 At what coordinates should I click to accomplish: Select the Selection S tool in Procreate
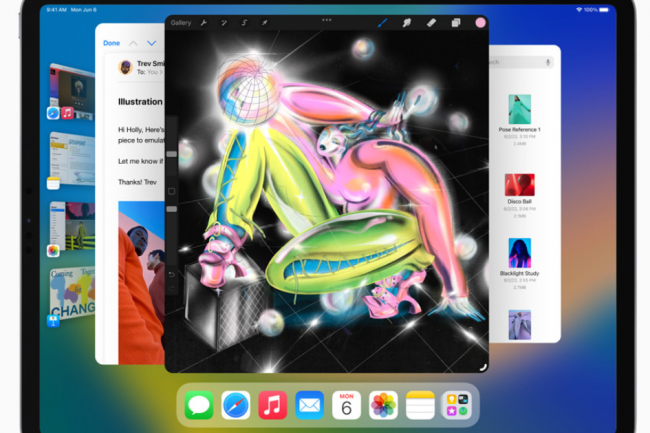tap(244, 23)
